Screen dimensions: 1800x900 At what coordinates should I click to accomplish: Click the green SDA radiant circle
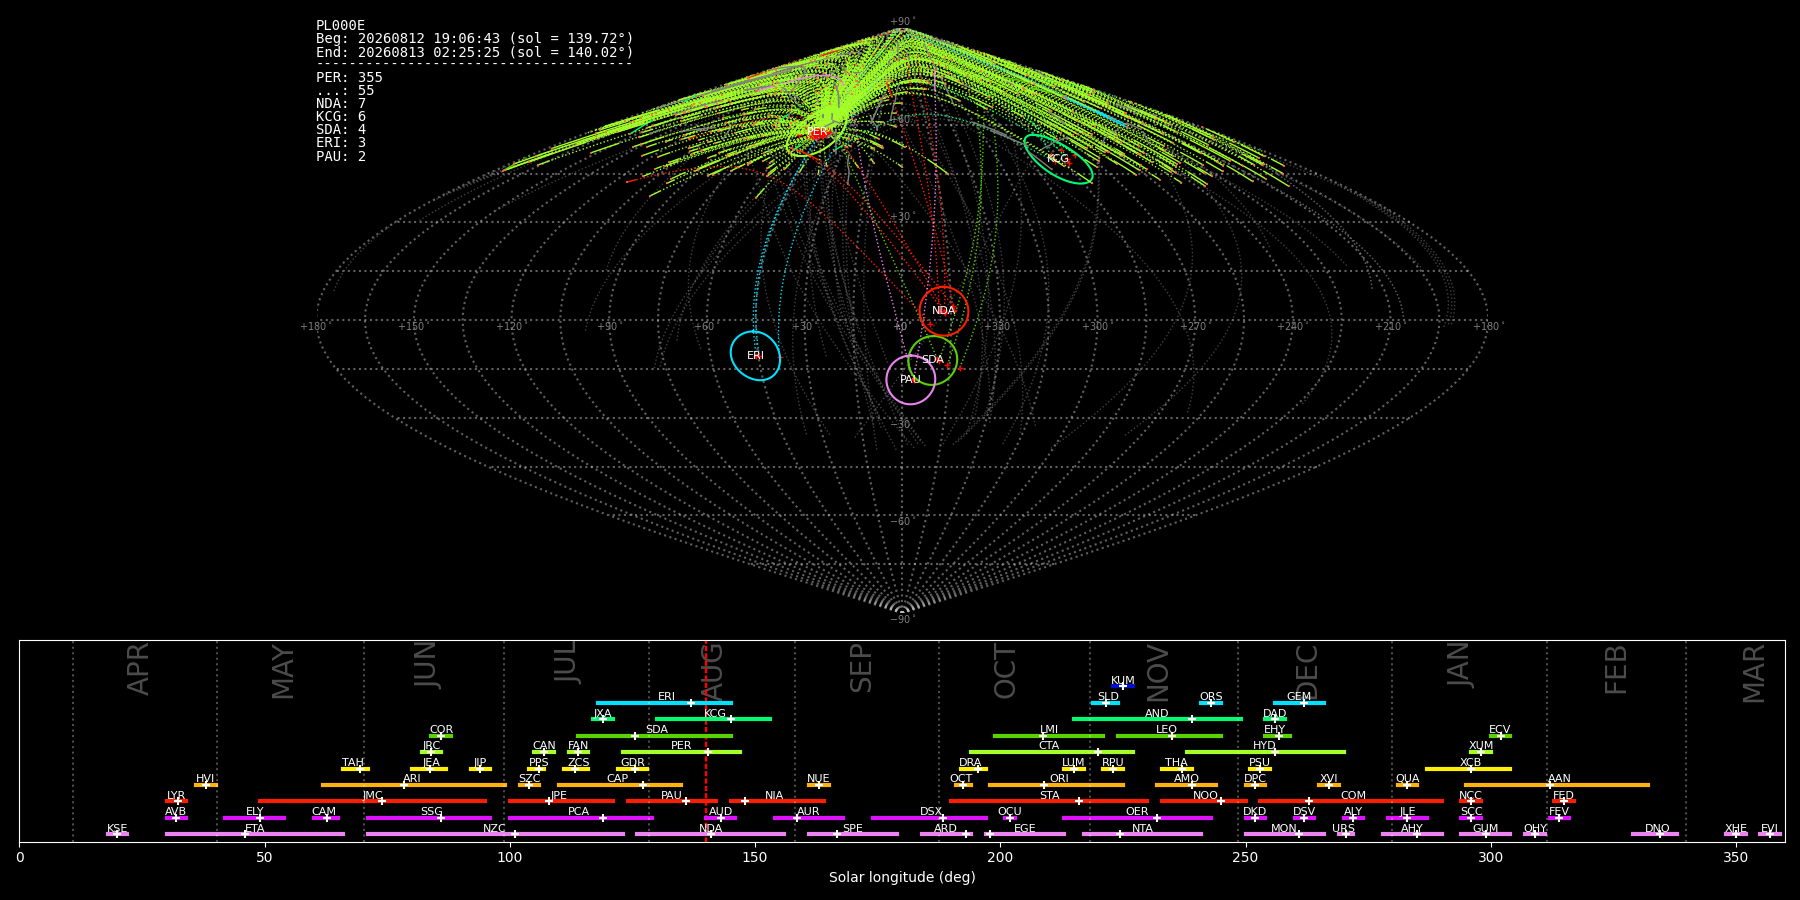(x=933, y=360)
